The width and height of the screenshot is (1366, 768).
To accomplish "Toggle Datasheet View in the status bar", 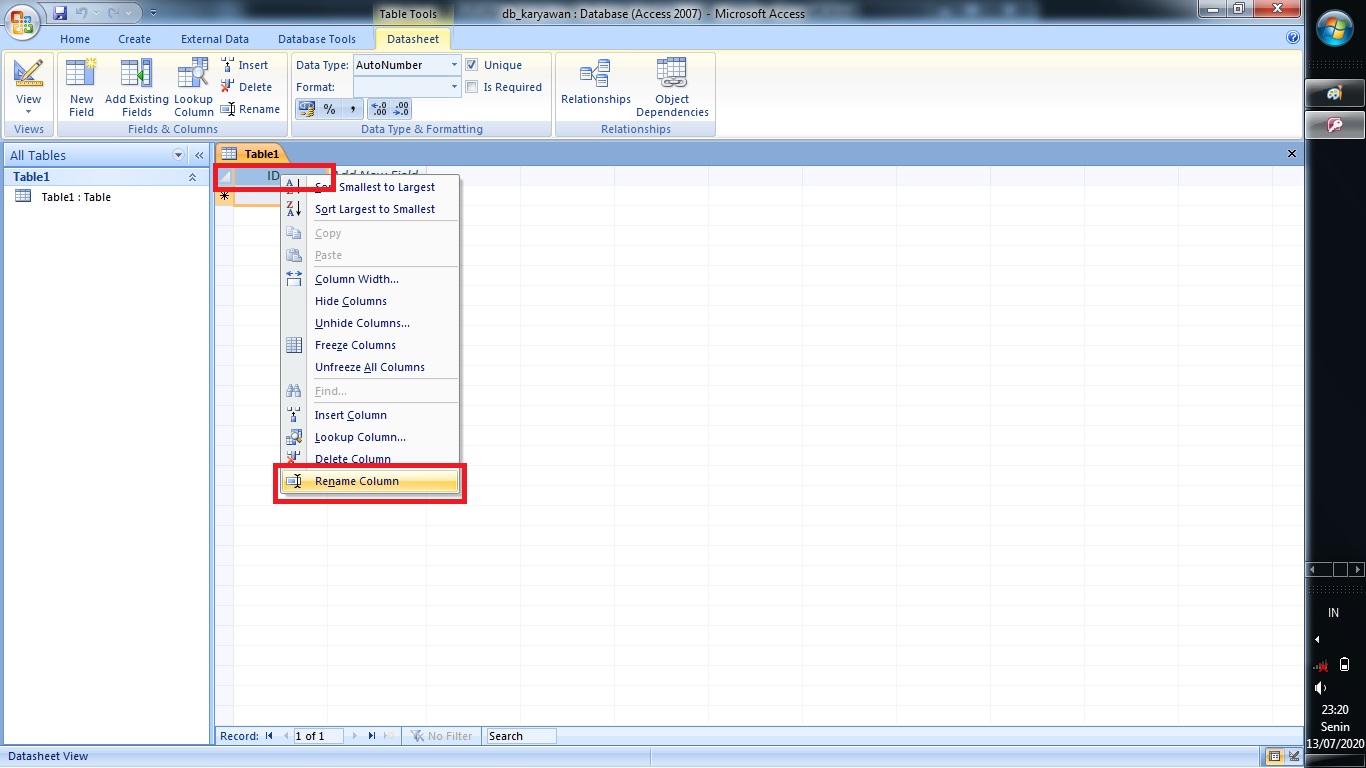I will 1276,756.
